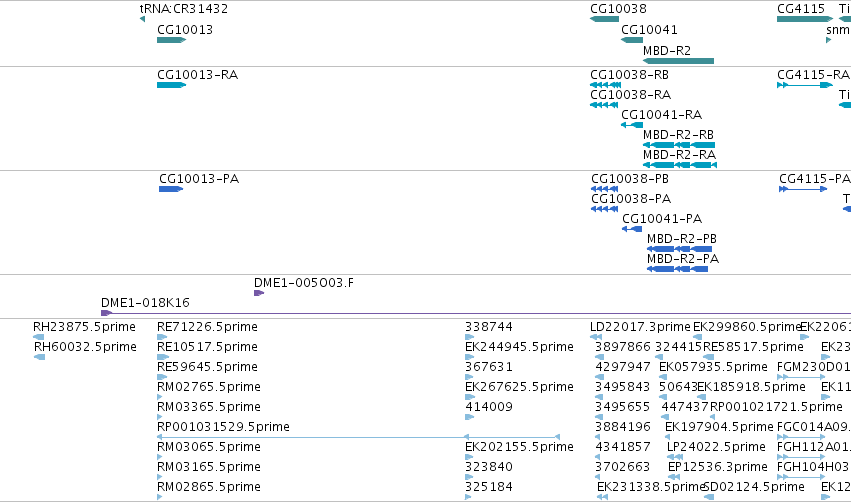The height and width of the screenshot is (502, 851).
Task: Select the CG10041-PA protein feature
Action: pyautogui.click(x=632, y=229)
